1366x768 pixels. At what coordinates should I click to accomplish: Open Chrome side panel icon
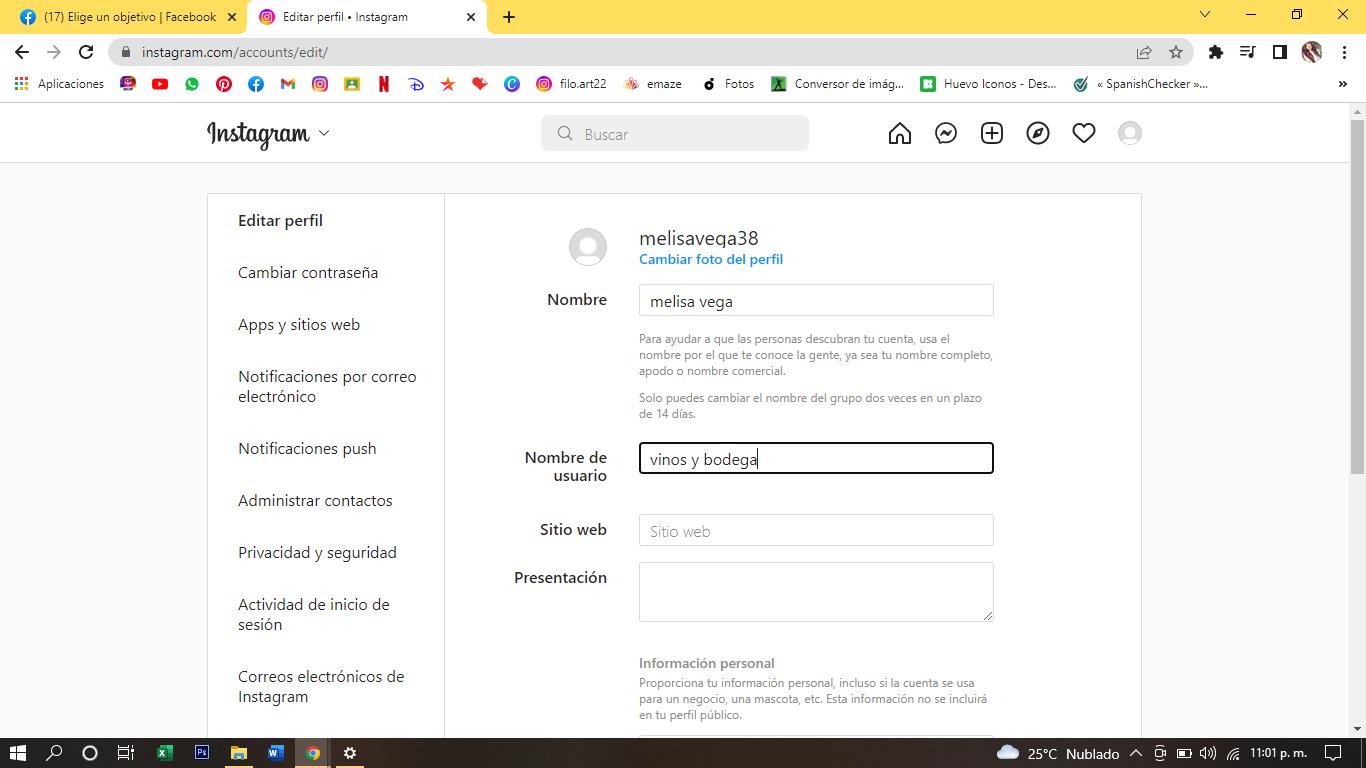coord(1280,52)
